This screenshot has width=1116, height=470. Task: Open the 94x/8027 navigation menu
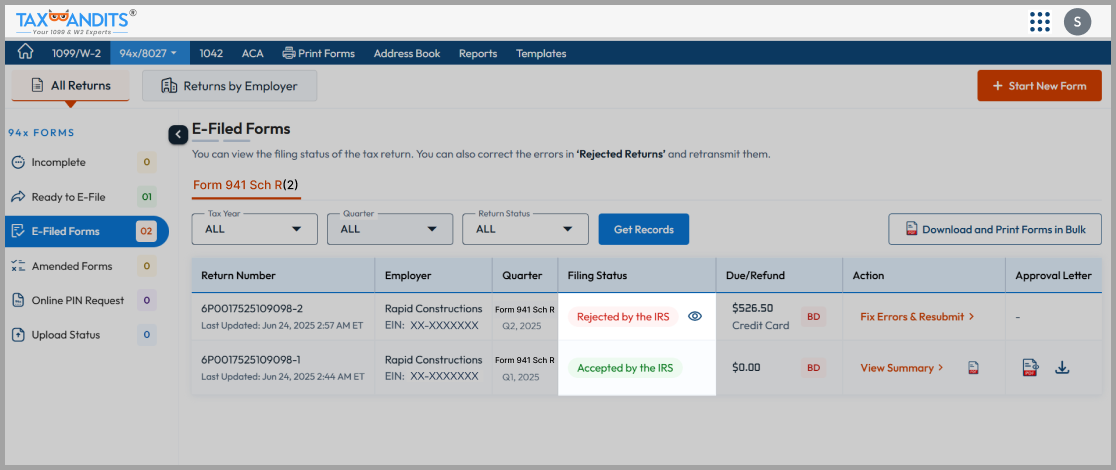(148, 53)
